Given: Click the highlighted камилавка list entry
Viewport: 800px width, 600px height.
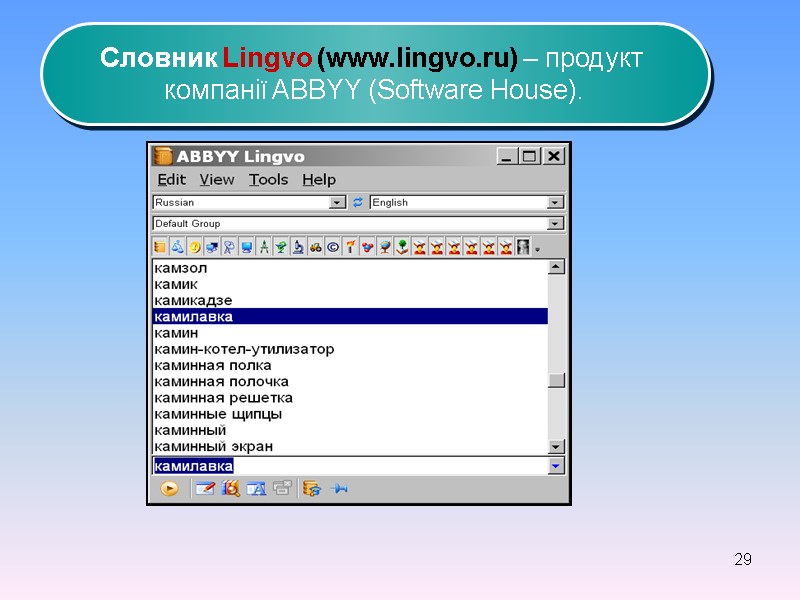Looking at the screenshot, I should pos(350,316).
